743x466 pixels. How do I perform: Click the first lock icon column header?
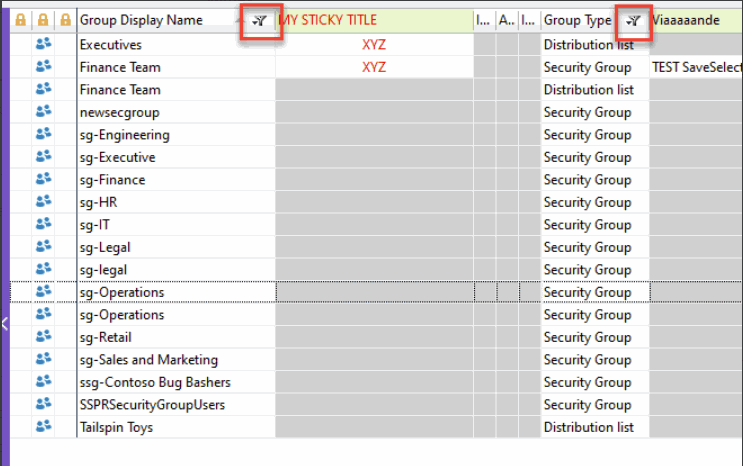20,20
